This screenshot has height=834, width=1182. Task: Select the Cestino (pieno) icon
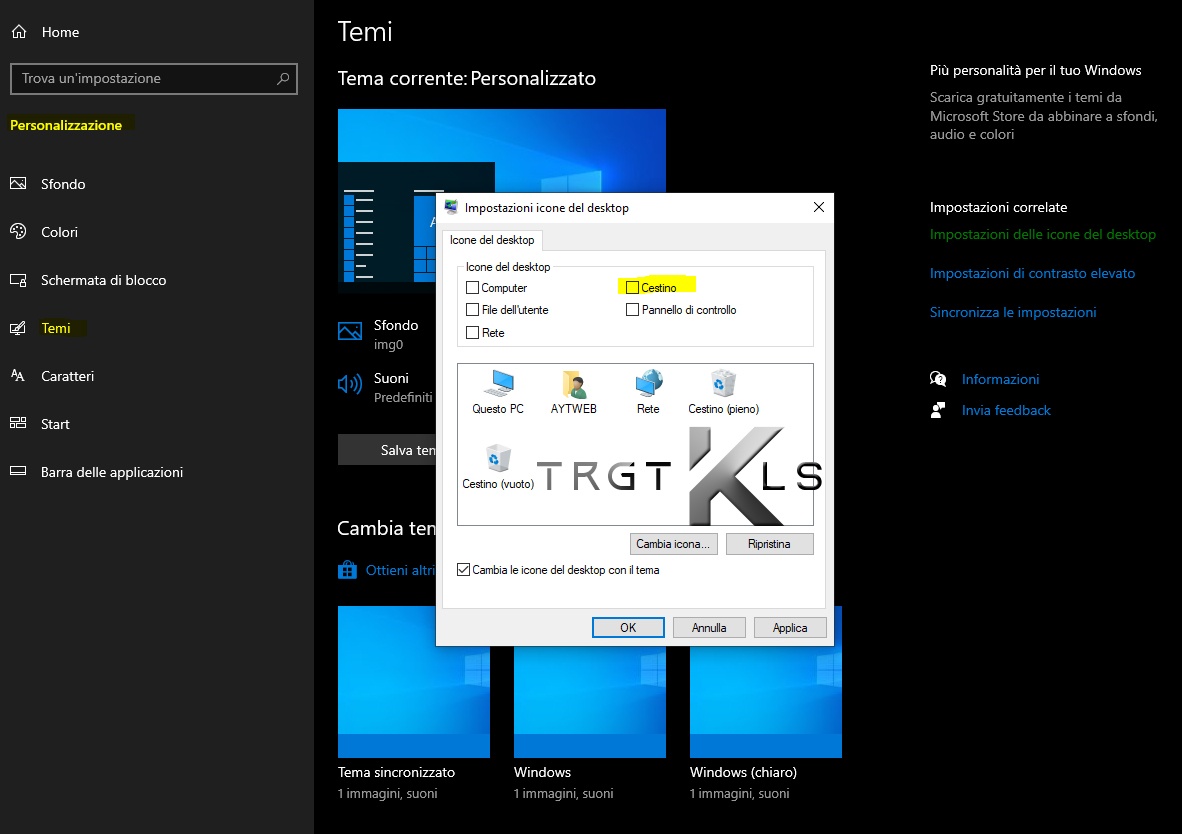(723, 385)
